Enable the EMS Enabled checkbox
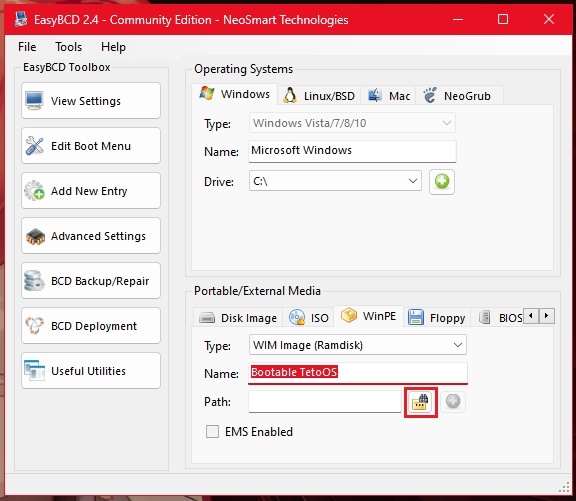Screen dimensions: 576x501 click(212, 432)
